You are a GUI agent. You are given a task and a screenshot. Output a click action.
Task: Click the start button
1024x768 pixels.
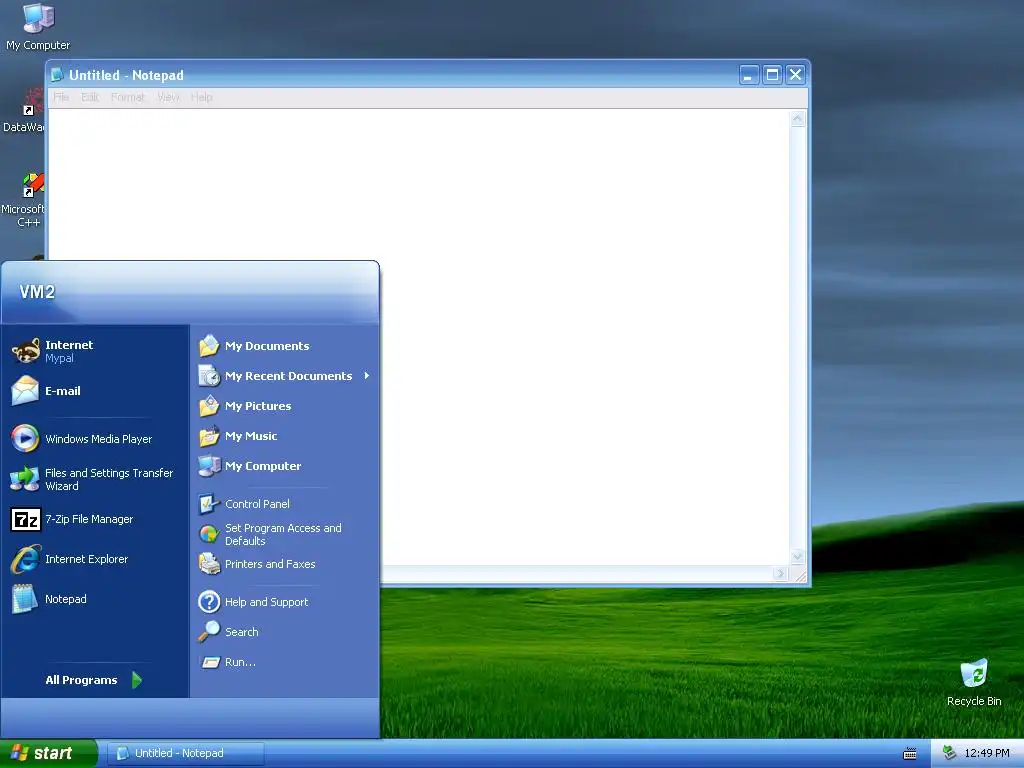[49, 753]
